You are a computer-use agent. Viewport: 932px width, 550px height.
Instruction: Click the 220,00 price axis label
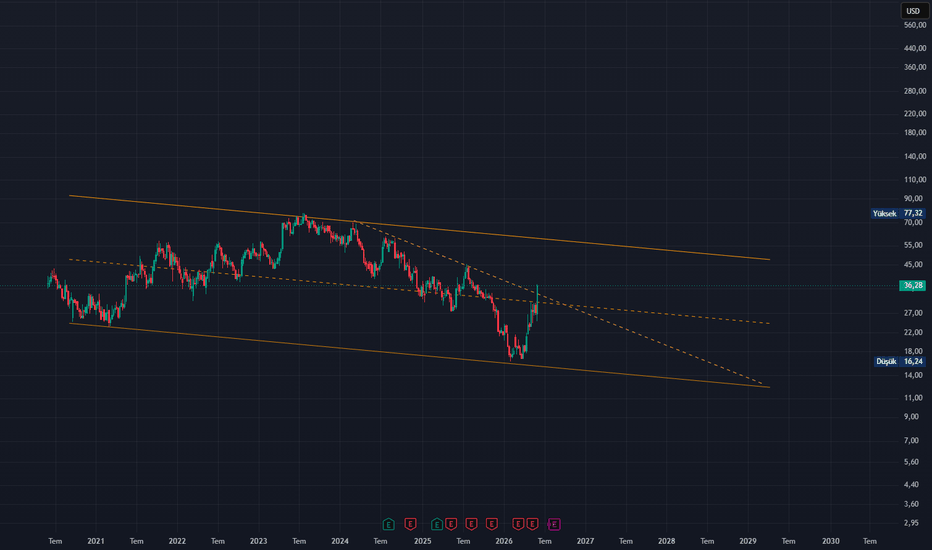(x=915, y=114)
